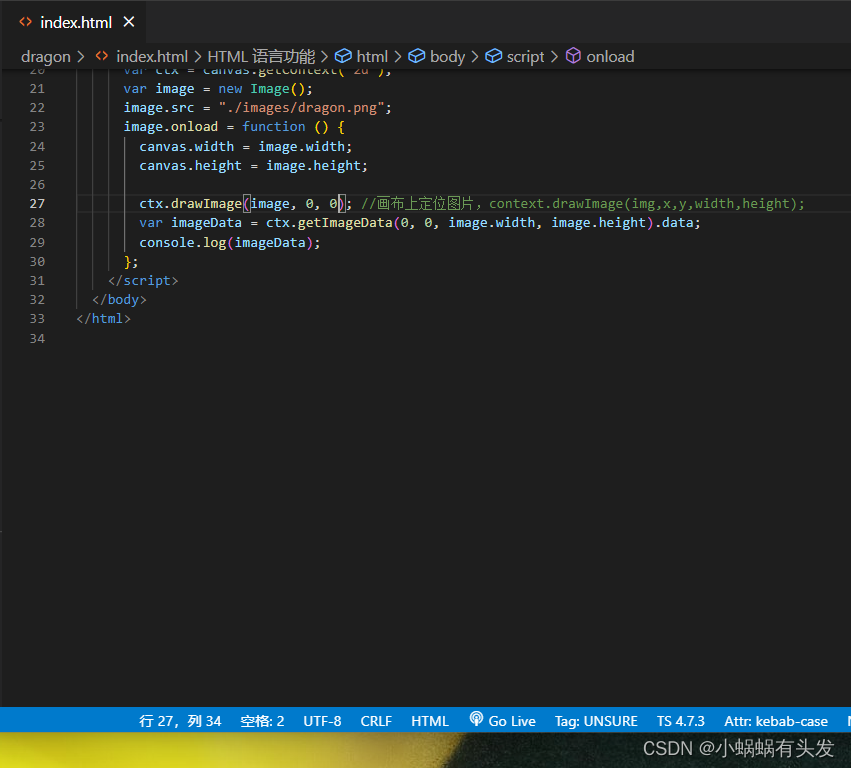This screenshot has width=851, height=768.
Task: Select the TS 4.7.3 version indicator
Action: point(681,720)
